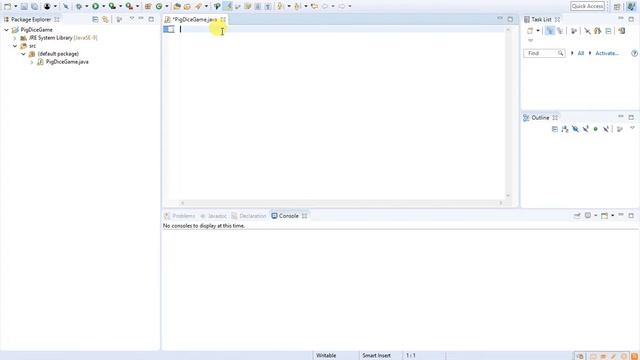Select the Console tab
The width and height of the screenshot is (640, 360).
tap(289, 216)
